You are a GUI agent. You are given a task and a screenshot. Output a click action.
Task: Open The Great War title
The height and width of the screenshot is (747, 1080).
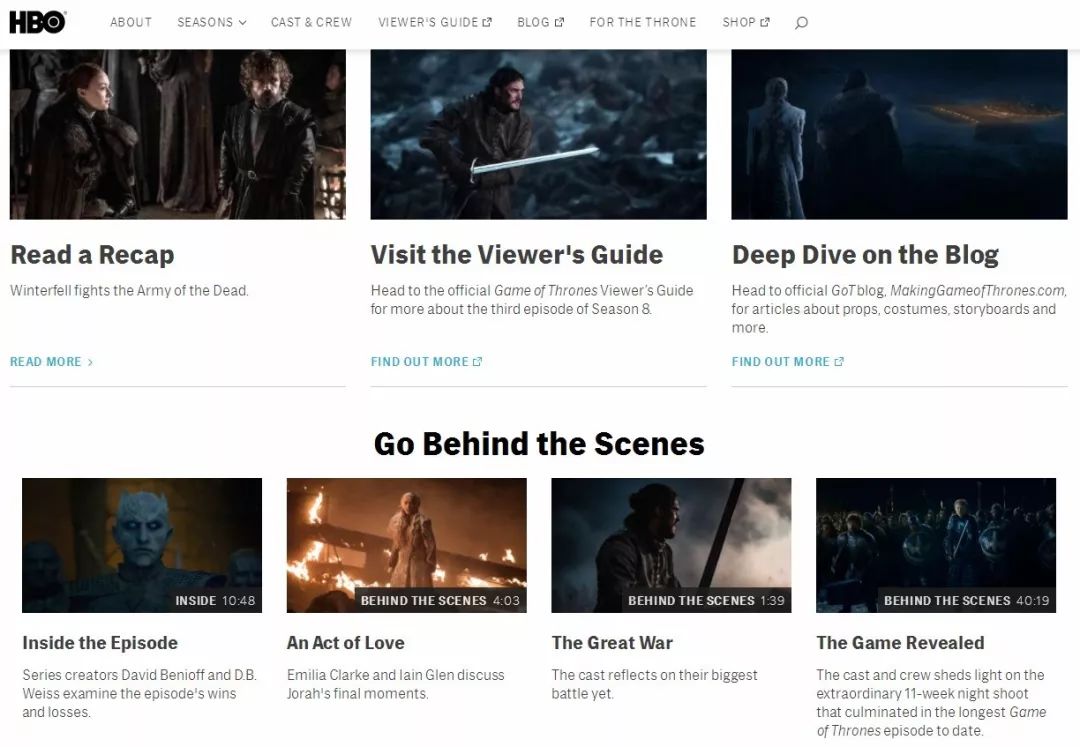[x=612, y=643]
